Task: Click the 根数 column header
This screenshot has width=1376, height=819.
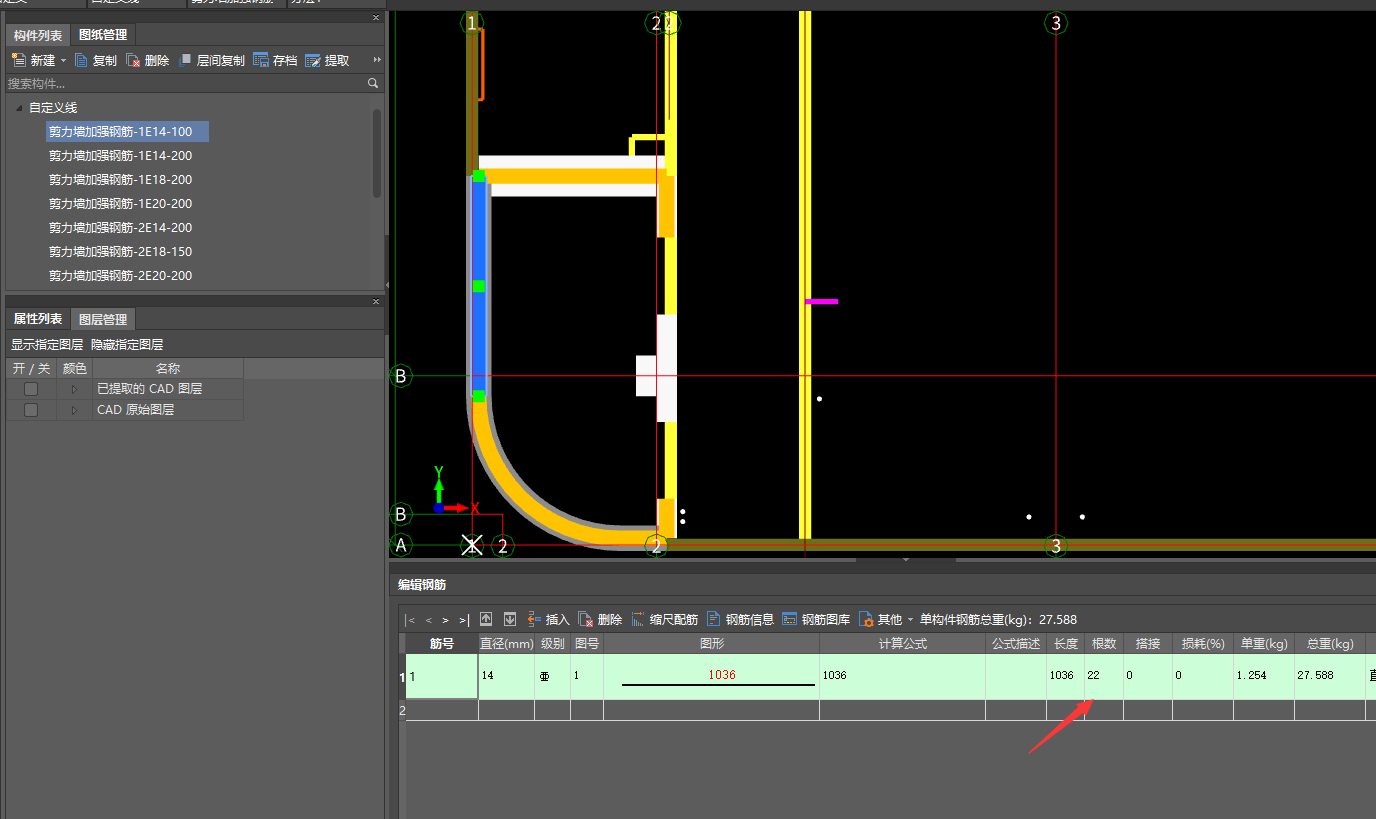Action: (x=1104, y=644)
